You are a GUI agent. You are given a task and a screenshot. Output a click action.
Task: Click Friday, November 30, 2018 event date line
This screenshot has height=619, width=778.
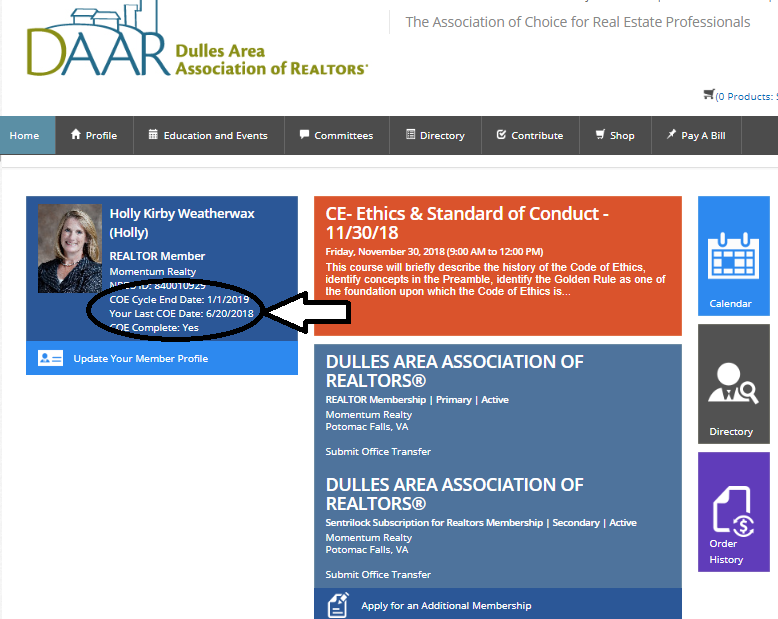tap(434, 251)
